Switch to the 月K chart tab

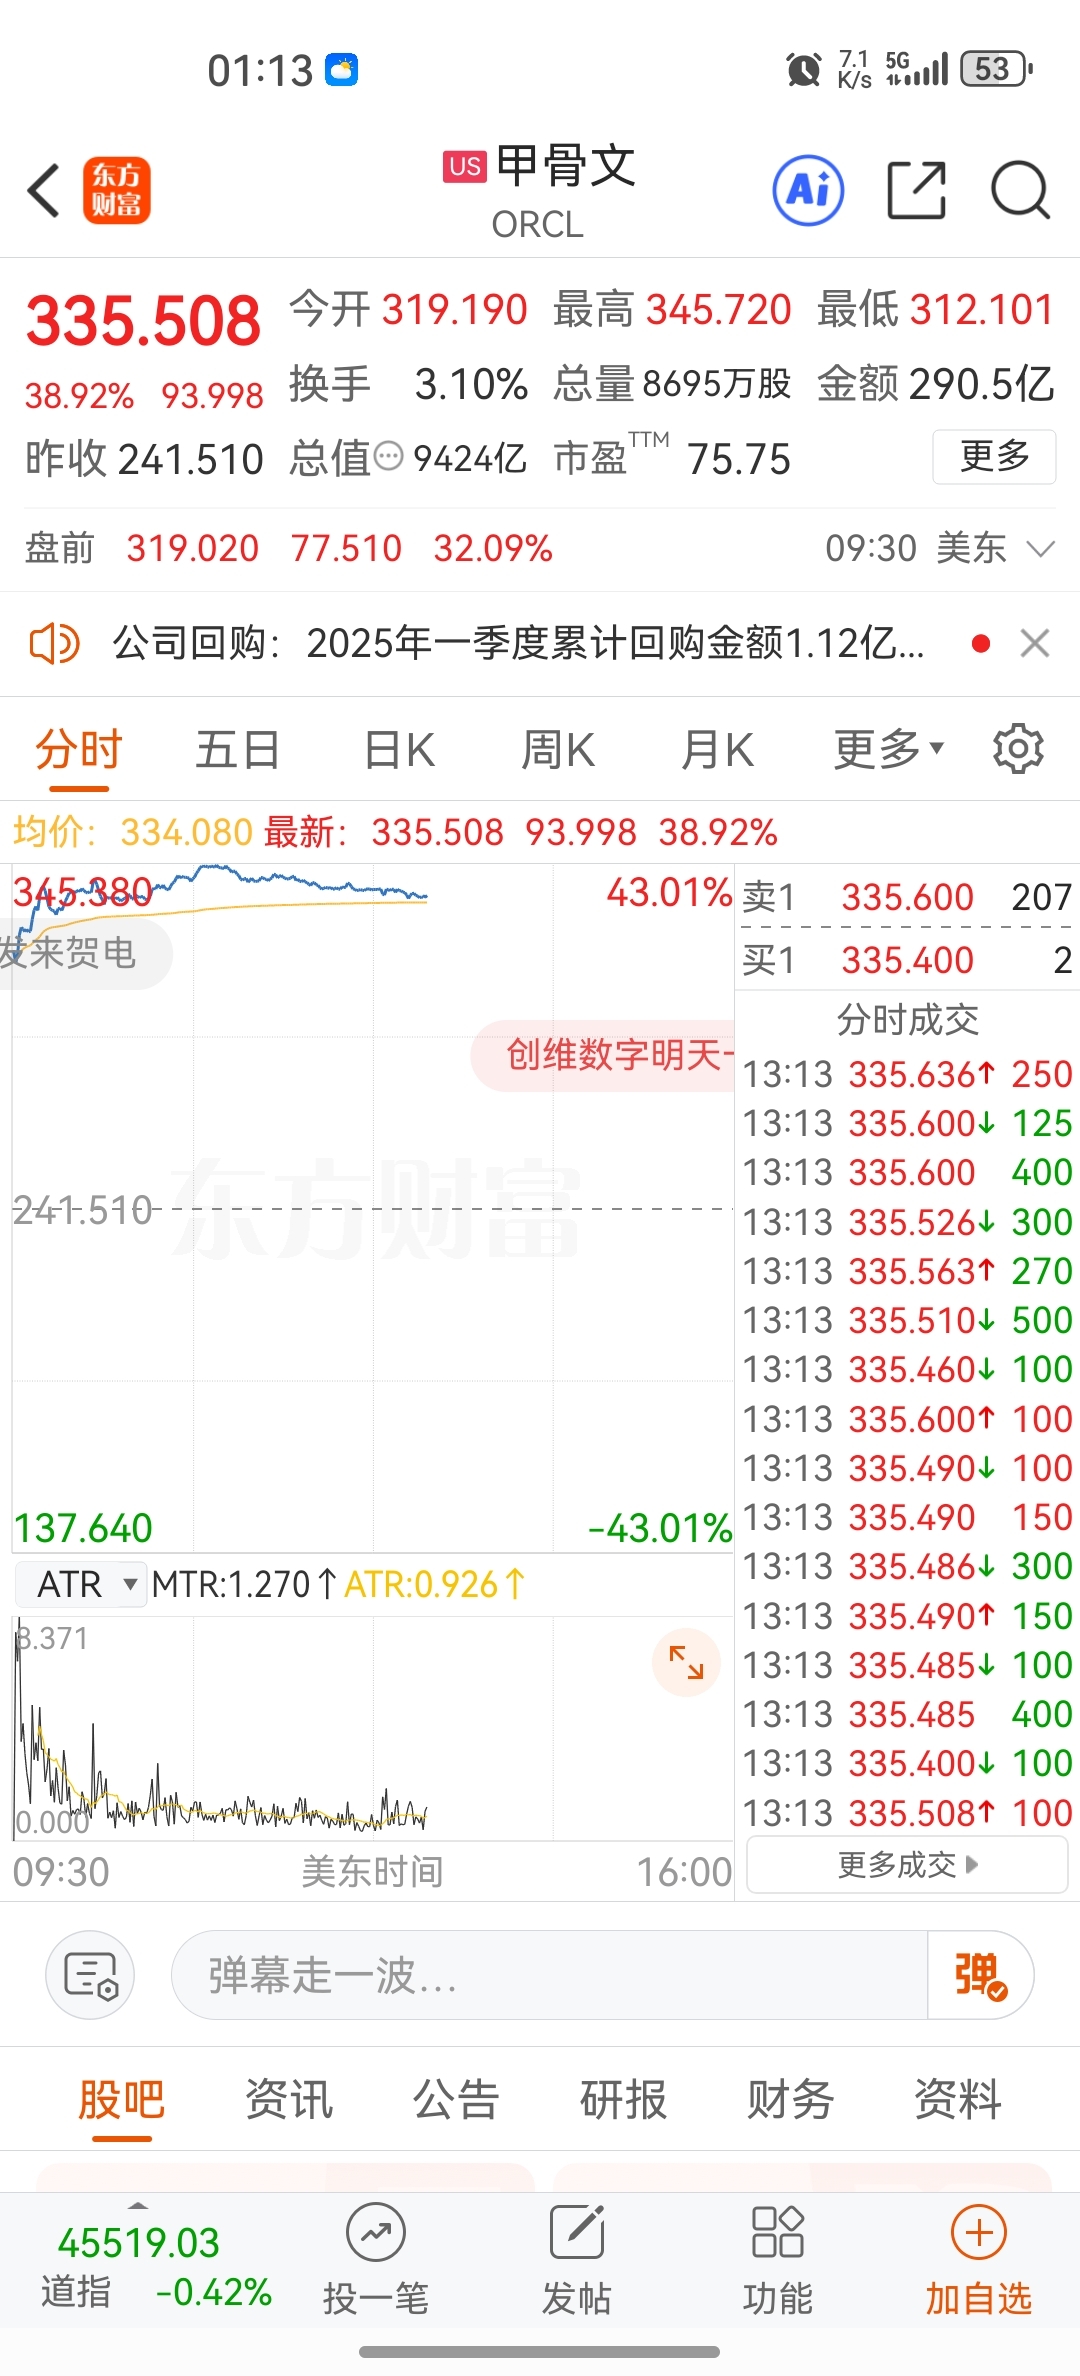[717, 749]
